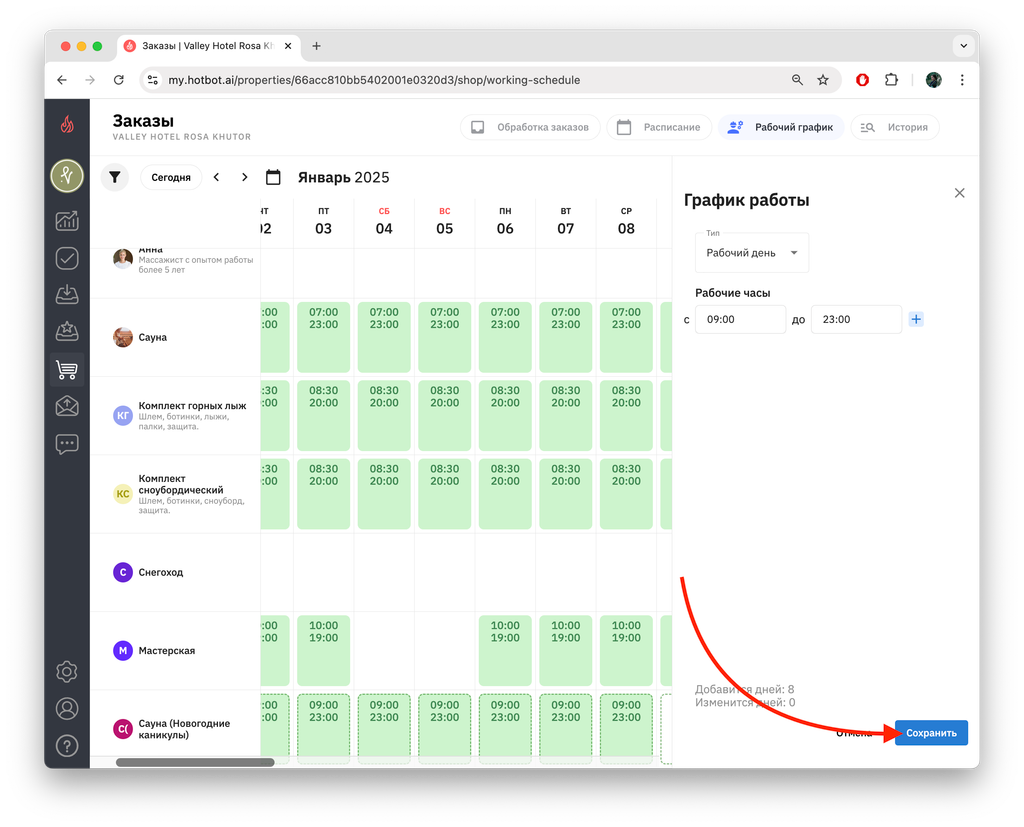Click the СБ 04 day column header
Screen dimensions: 1024x827
tap(384, 221)
